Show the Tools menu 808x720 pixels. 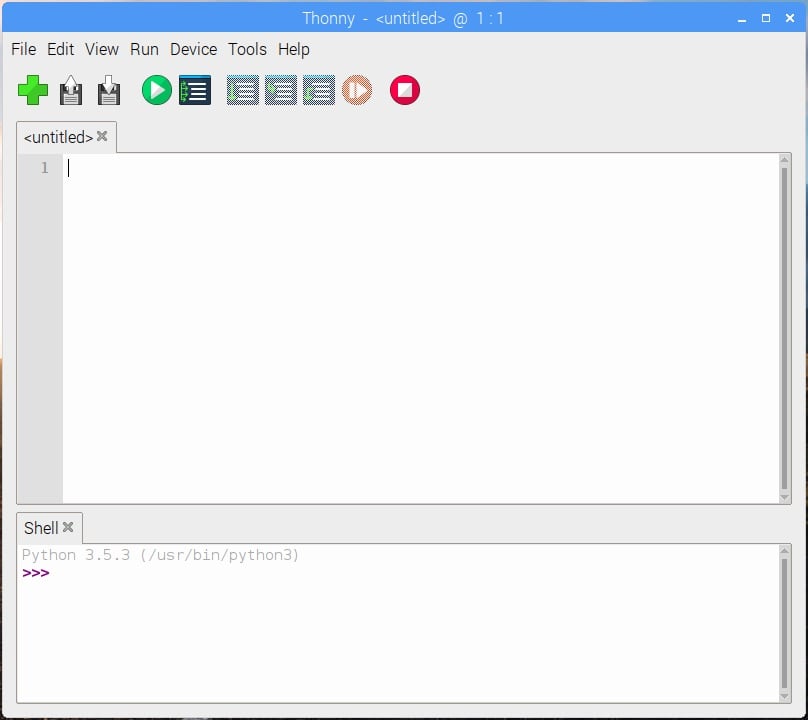click(247, 49)
